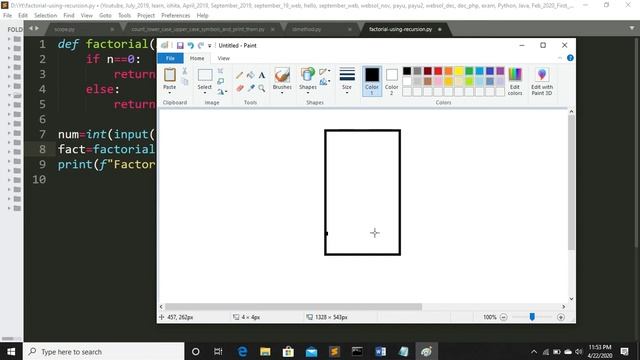Select Color 1 black swatch button
640x360 pixels.
click(371, 81)
